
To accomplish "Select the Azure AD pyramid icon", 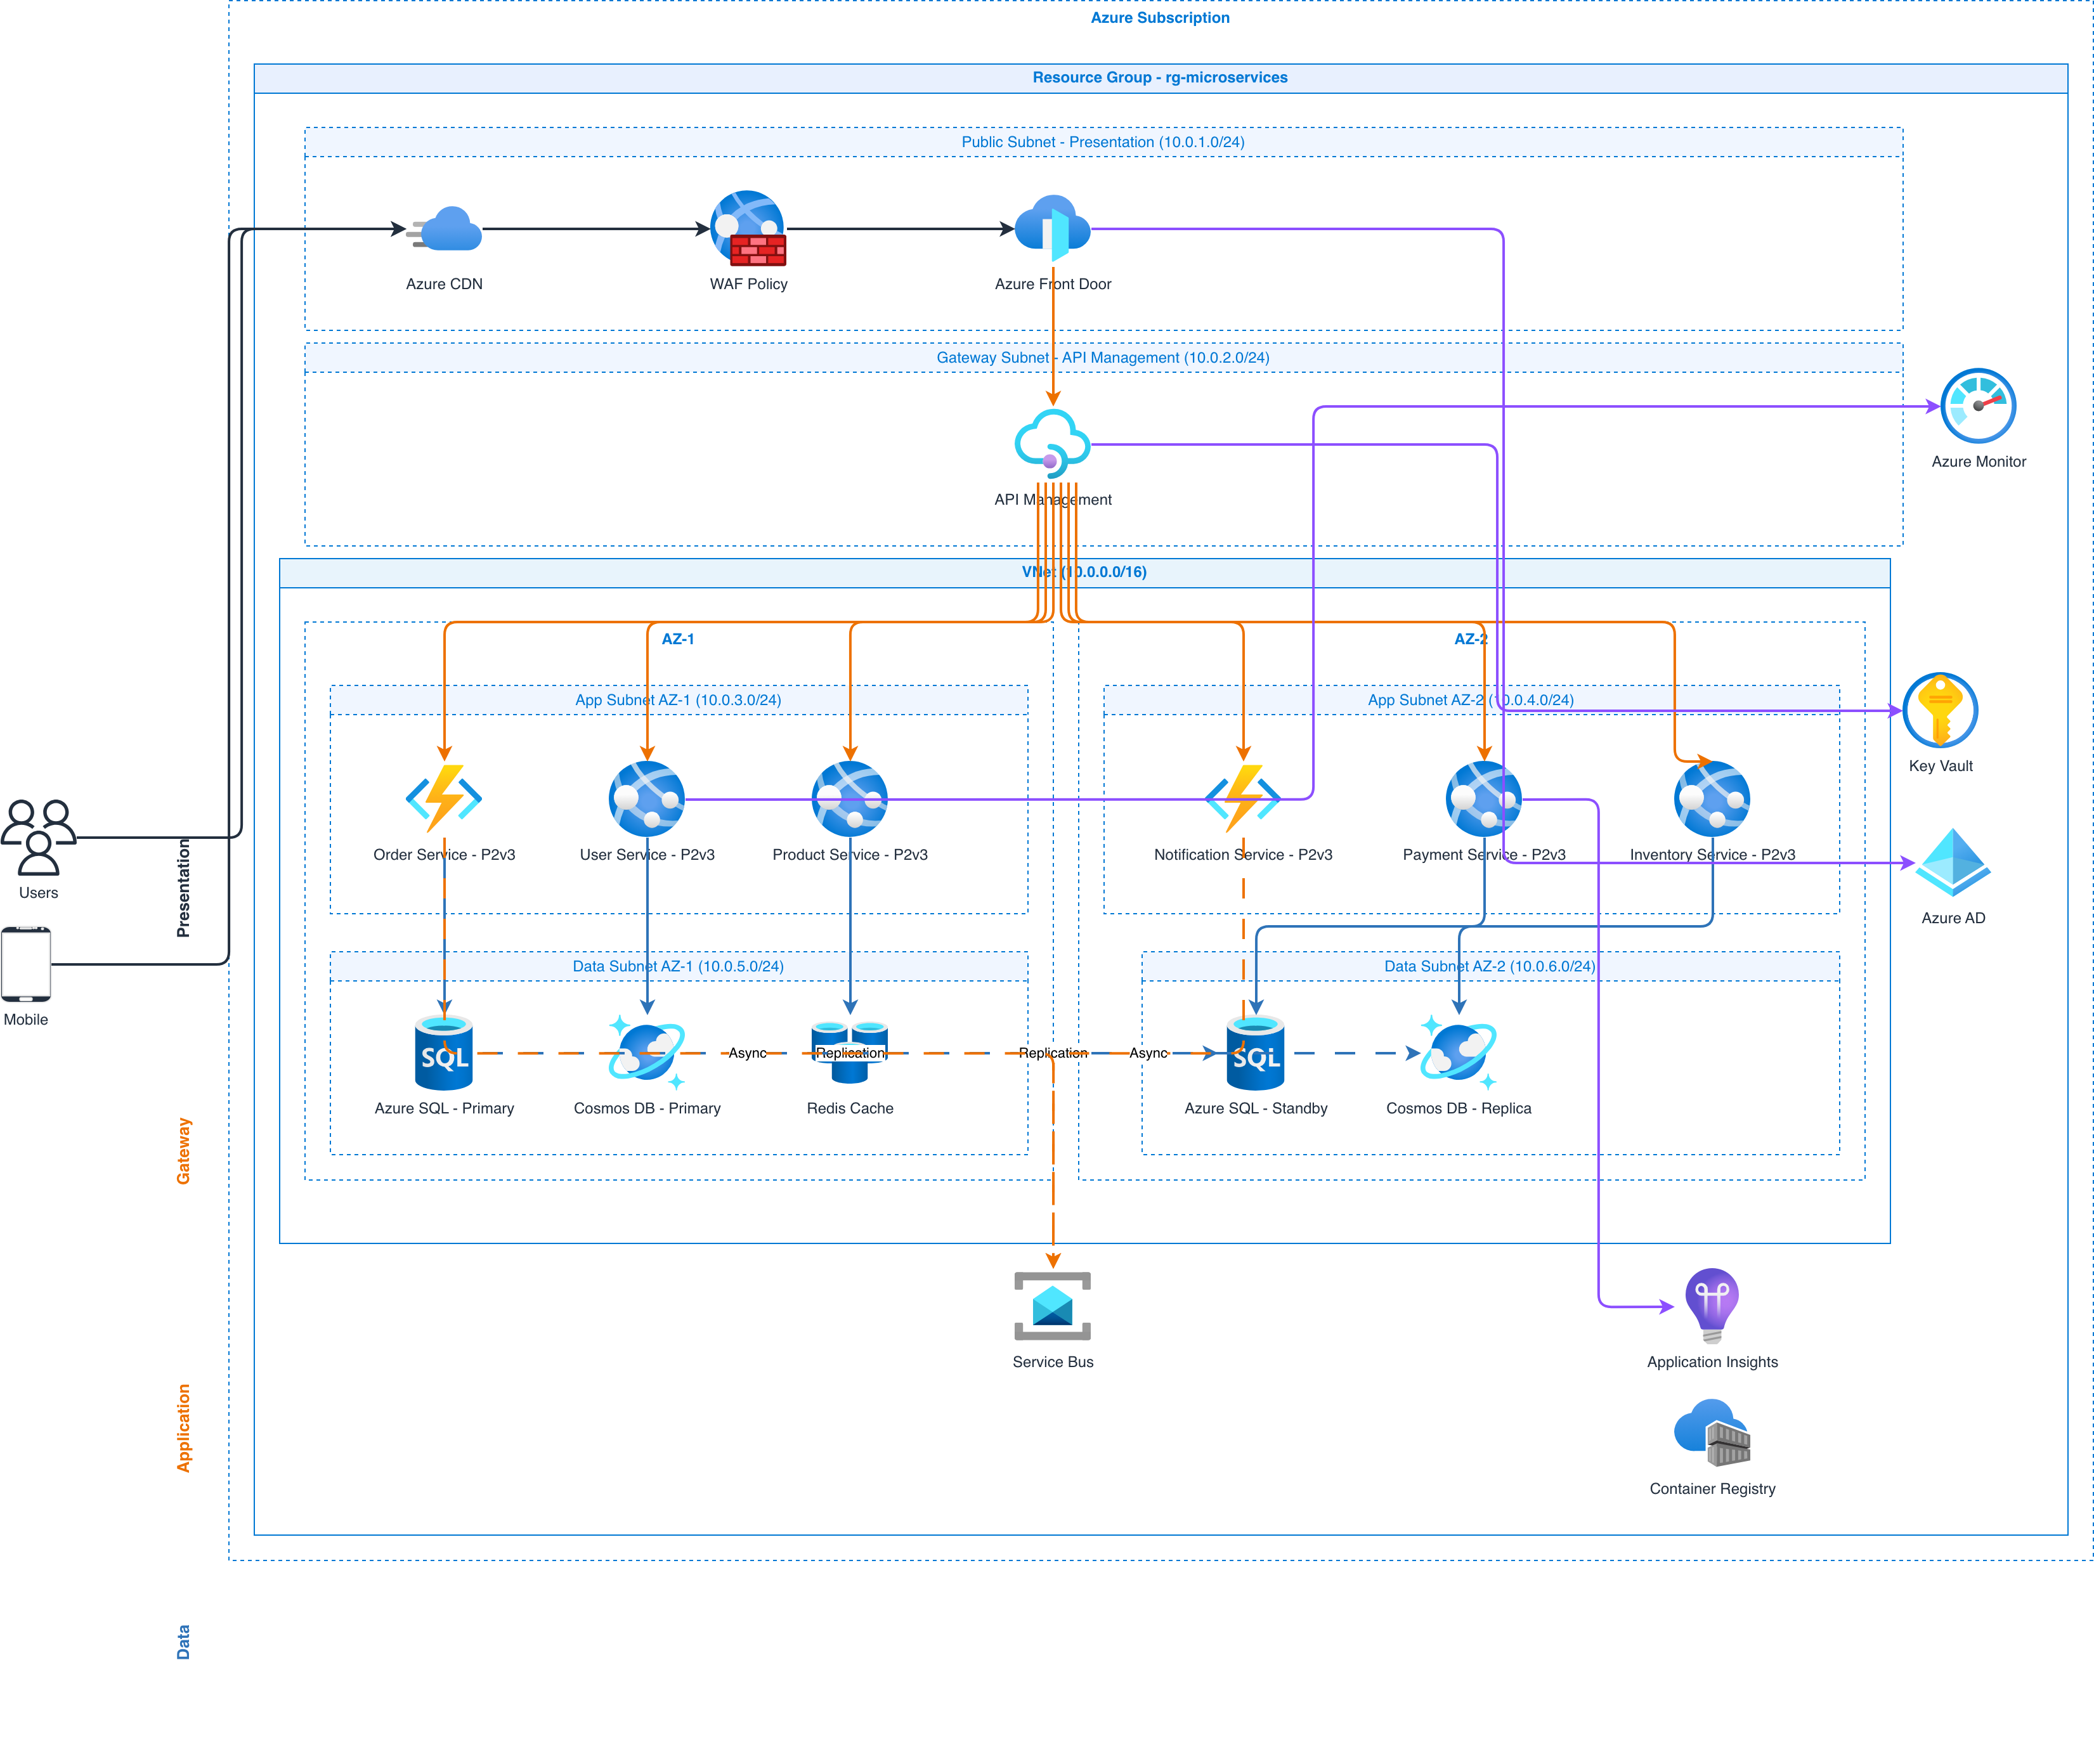I will (x=1953, y=862).
